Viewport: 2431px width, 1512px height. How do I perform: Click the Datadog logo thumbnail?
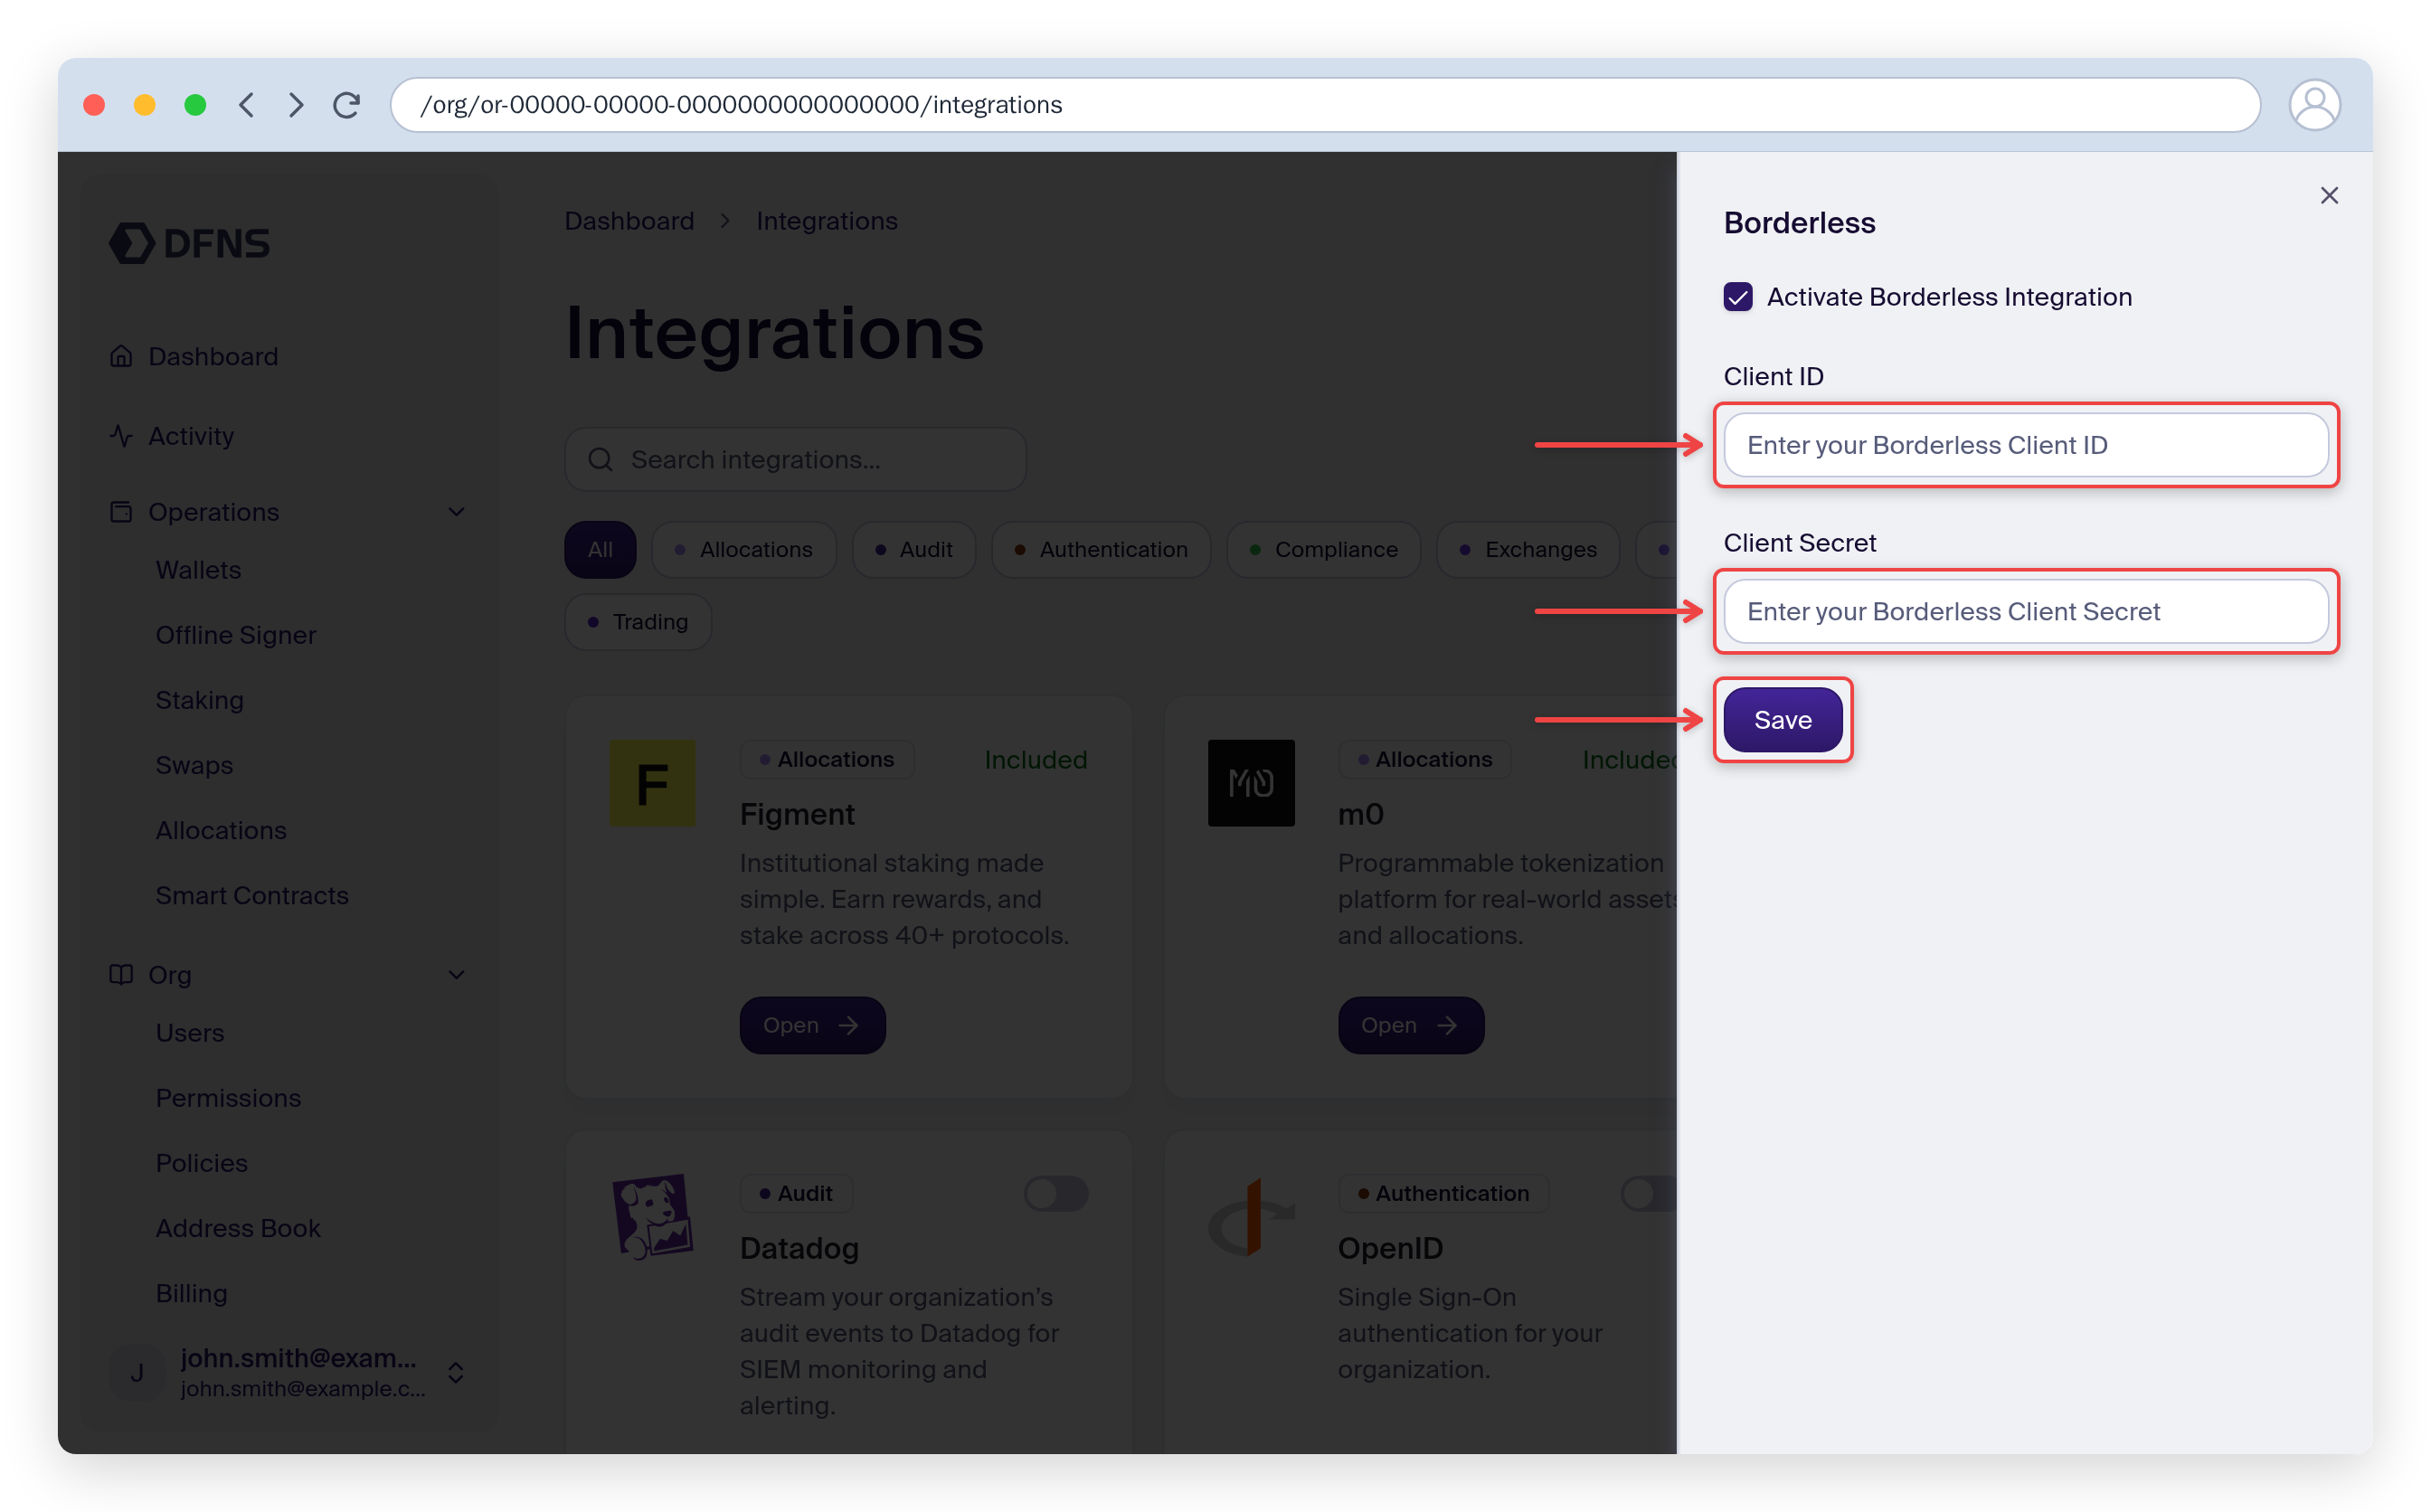click(652, 1216)
